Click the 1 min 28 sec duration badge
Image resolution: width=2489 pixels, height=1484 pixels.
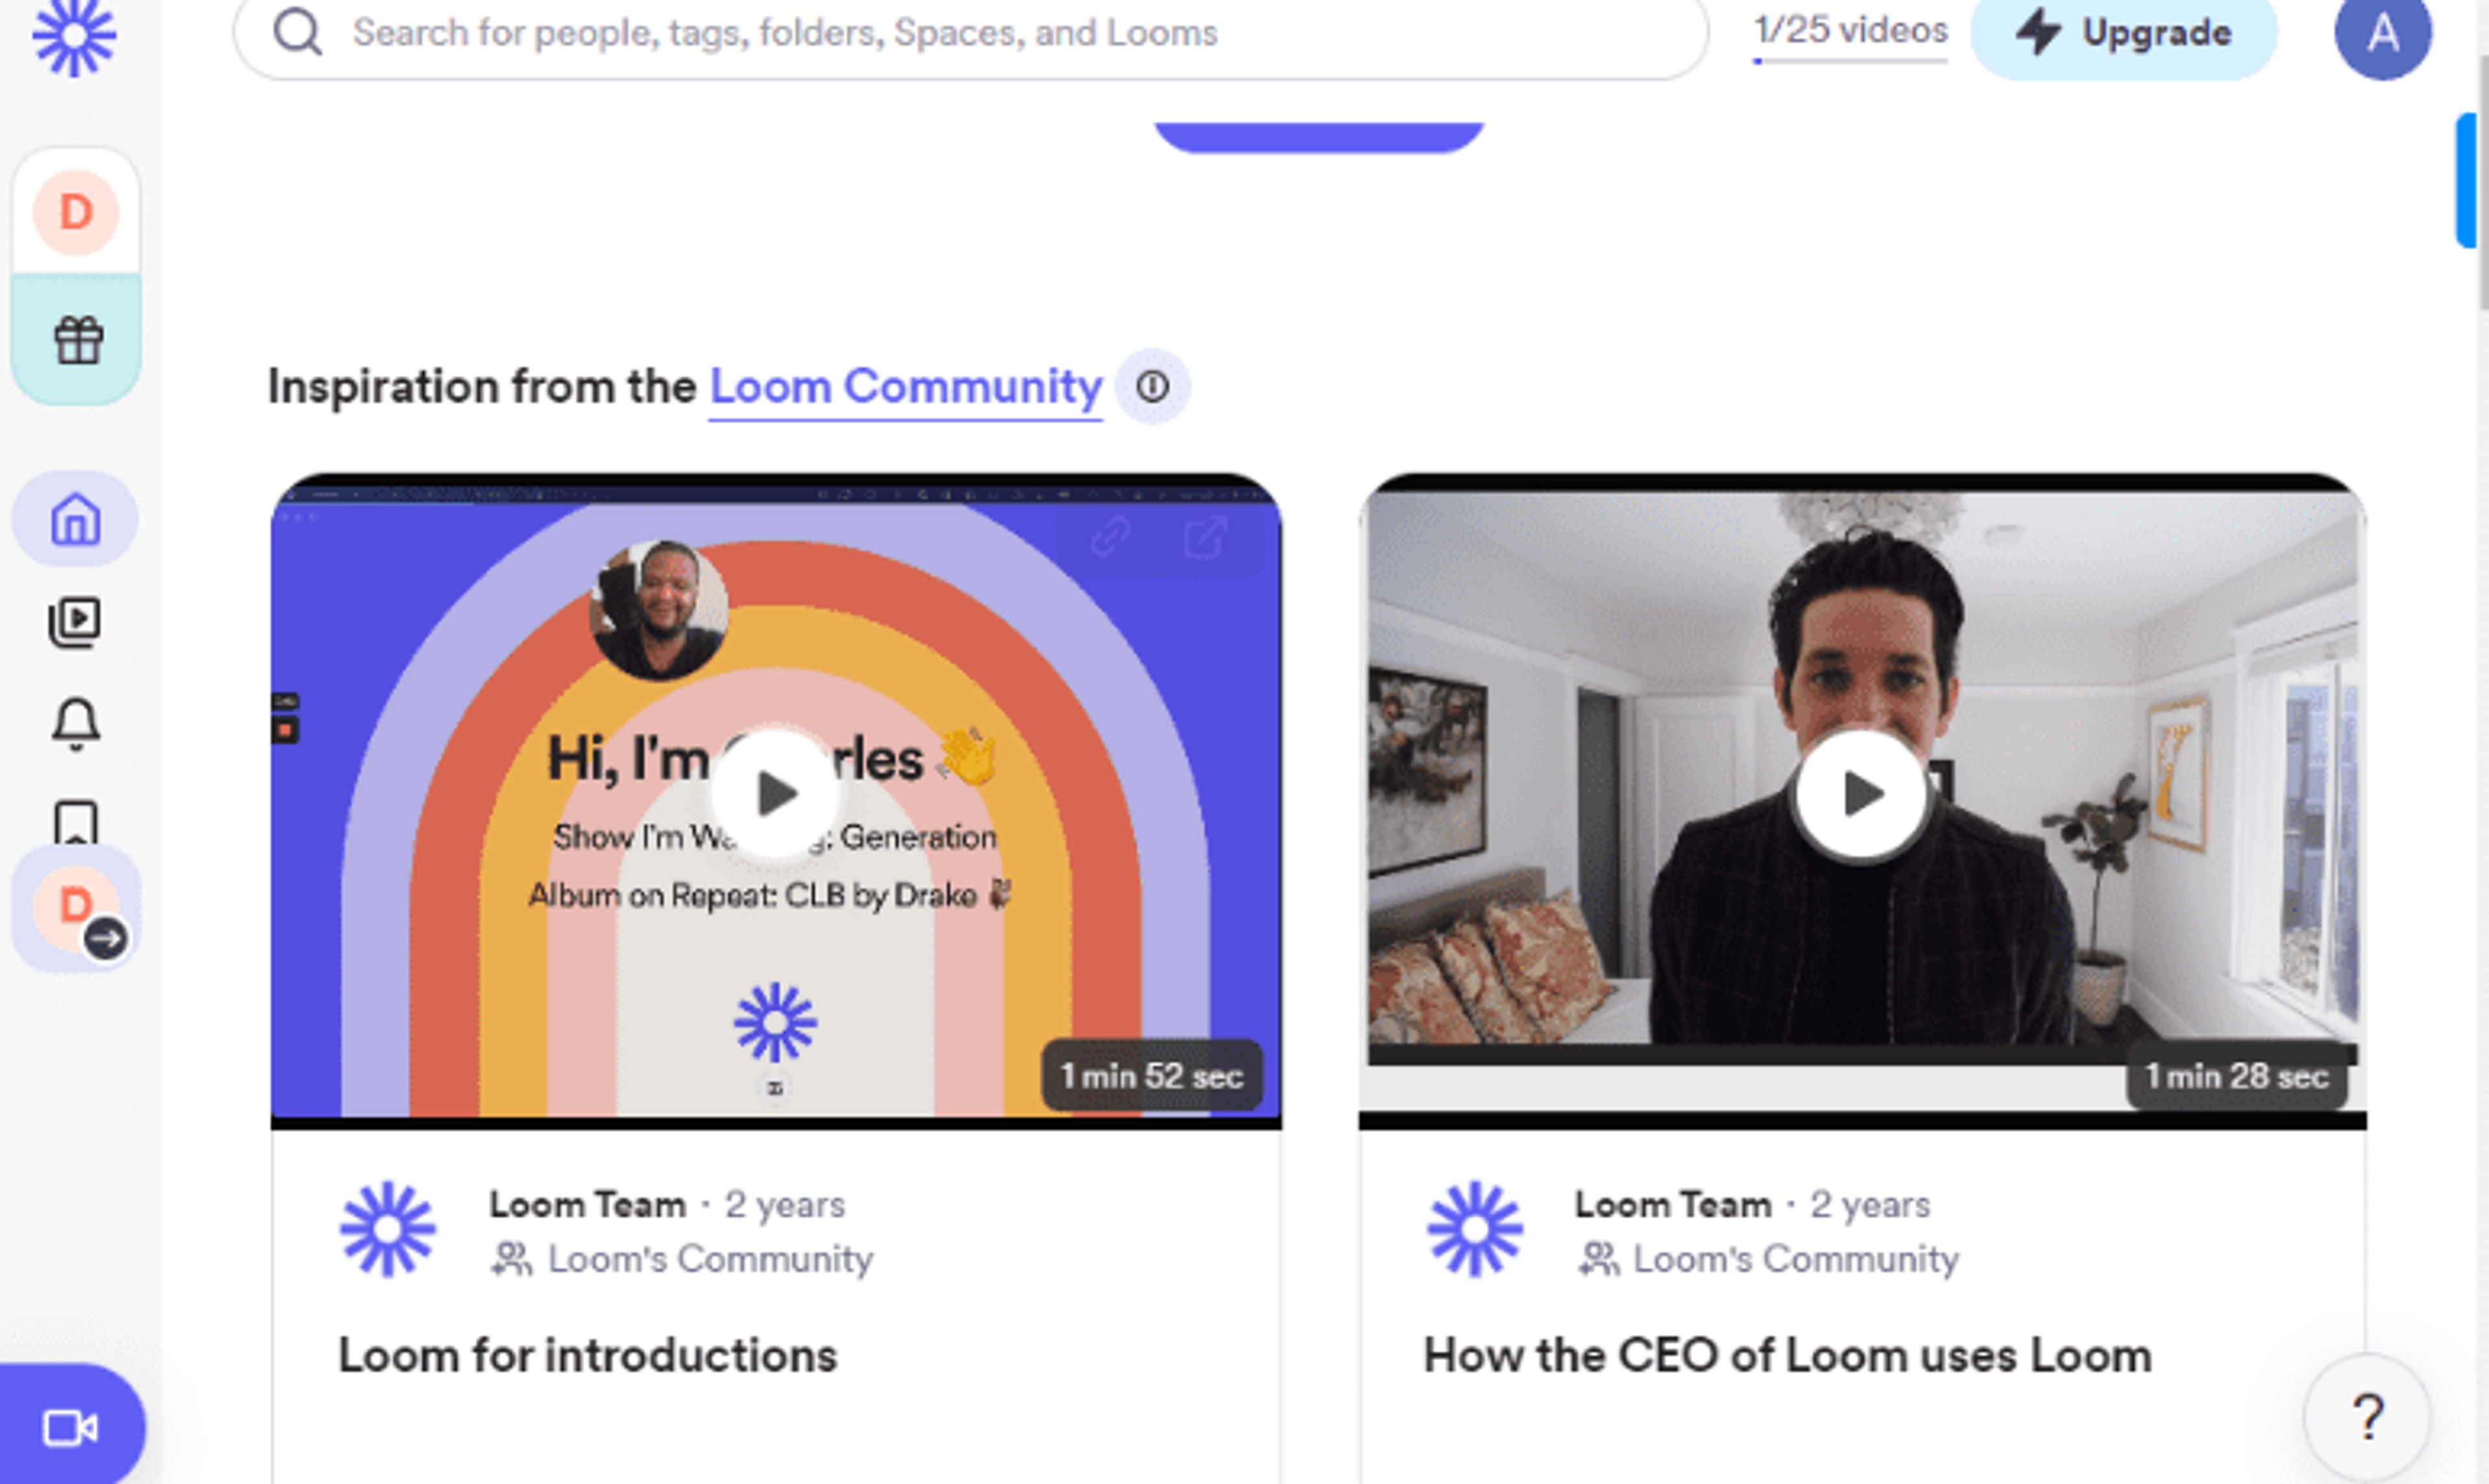(2237, 1076)
